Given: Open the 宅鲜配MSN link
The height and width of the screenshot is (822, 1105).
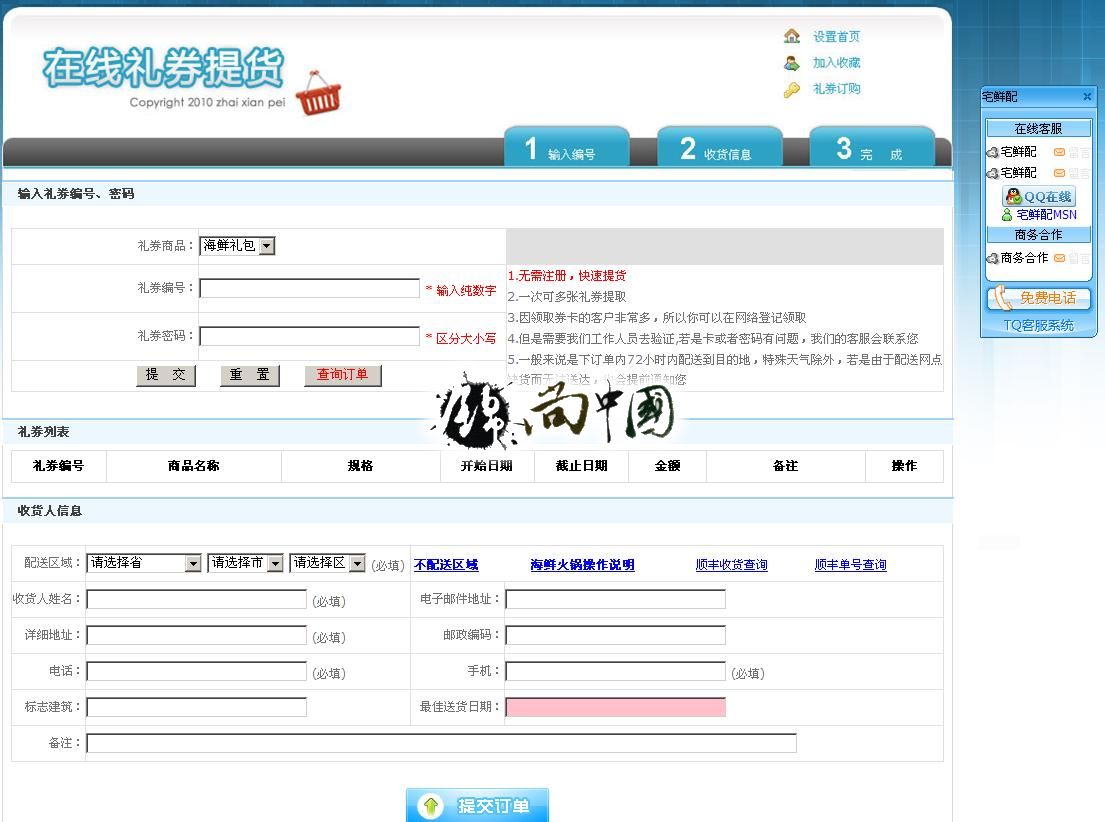Looking at the screenshot, I should click(x=1047, y=215).
